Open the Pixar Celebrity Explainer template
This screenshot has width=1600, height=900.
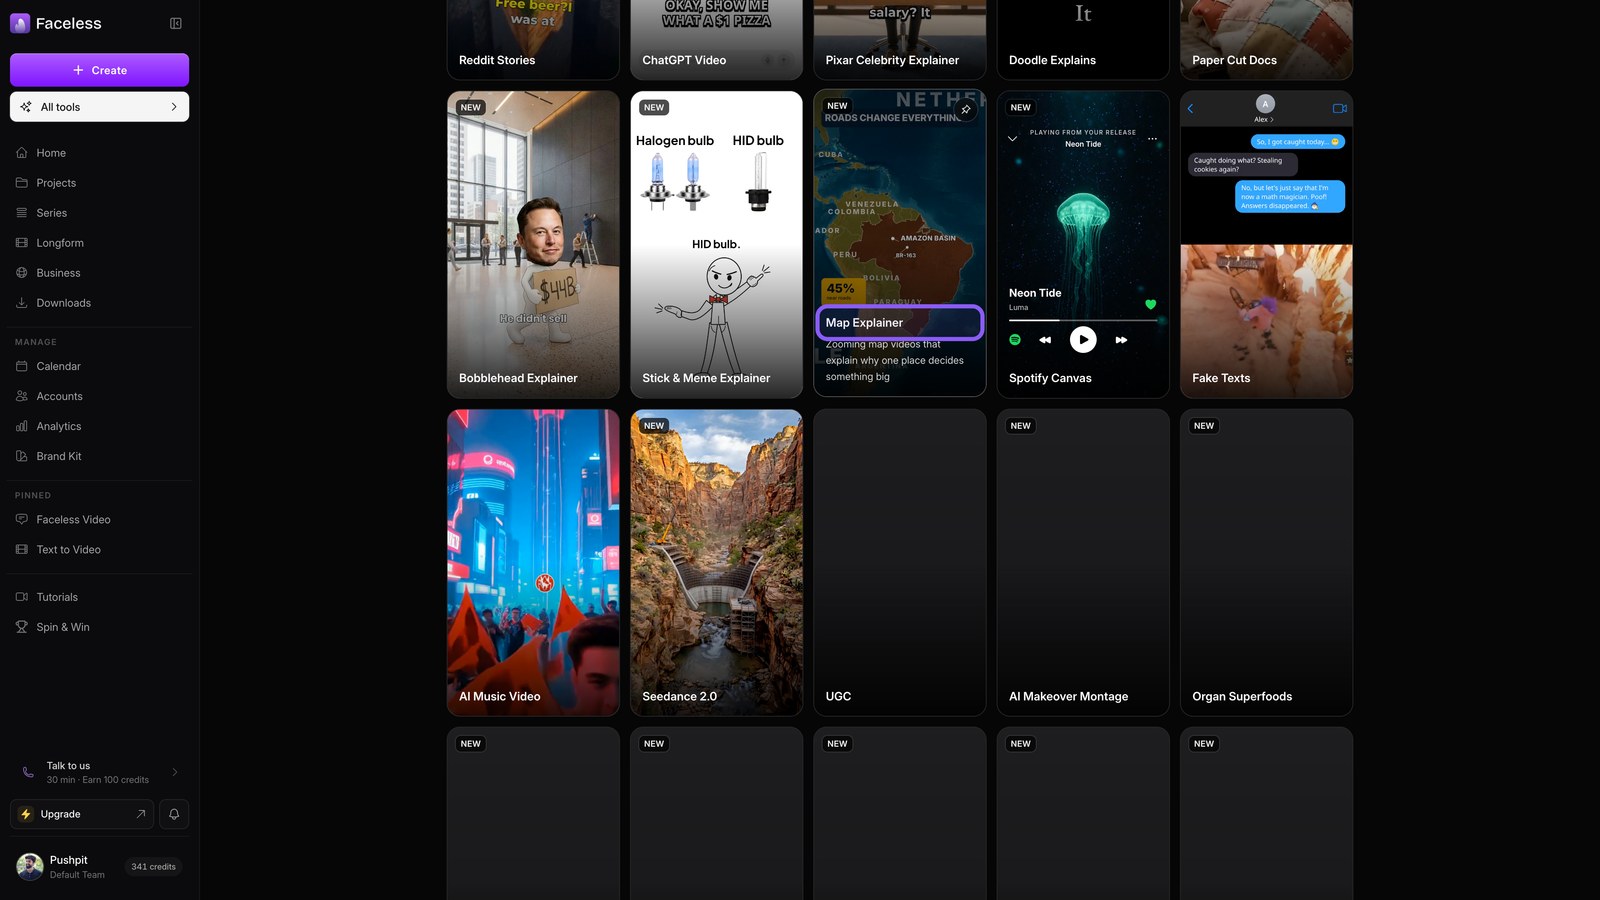point(900,40)
